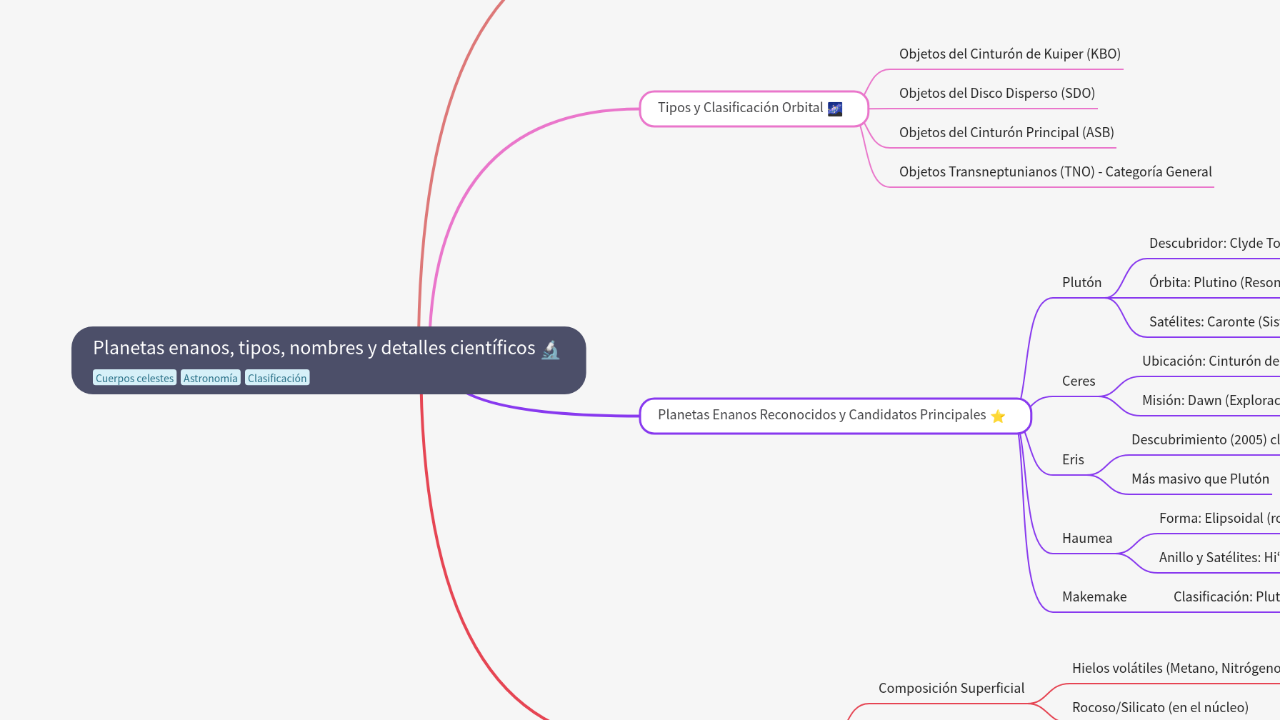Click the 'Makemake' node
The image size is (1280, 720).
pyautogui.click(x=1094, y=596)
